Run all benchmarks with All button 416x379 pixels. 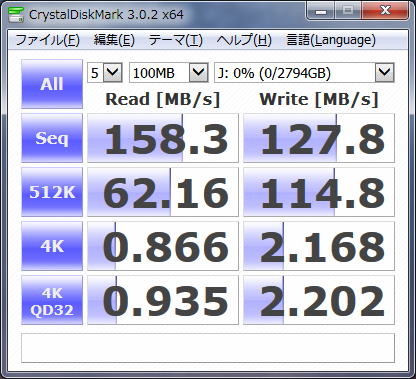(52, 84)
